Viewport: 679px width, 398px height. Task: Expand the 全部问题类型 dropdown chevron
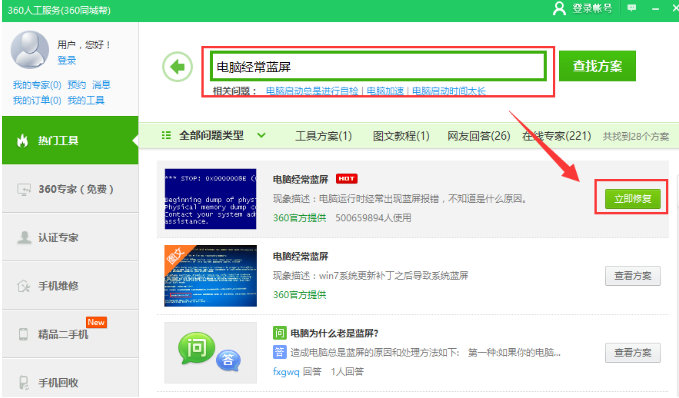tap(261, 136)
